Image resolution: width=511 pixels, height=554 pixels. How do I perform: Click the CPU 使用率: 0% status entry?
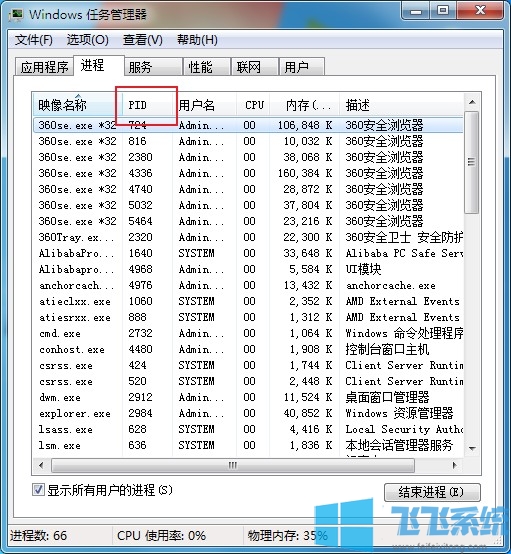click(x=161, y=535)
